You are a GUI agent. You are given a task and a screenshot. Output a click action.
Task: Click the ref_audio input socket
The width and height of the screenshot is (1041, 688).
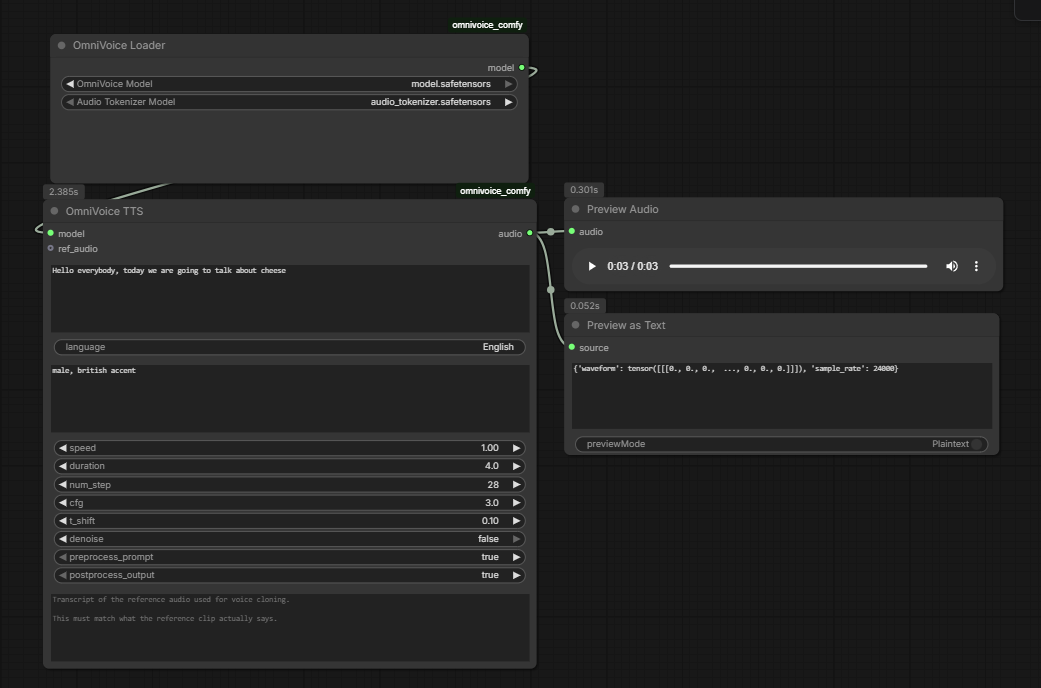click(x=50, y=248)
